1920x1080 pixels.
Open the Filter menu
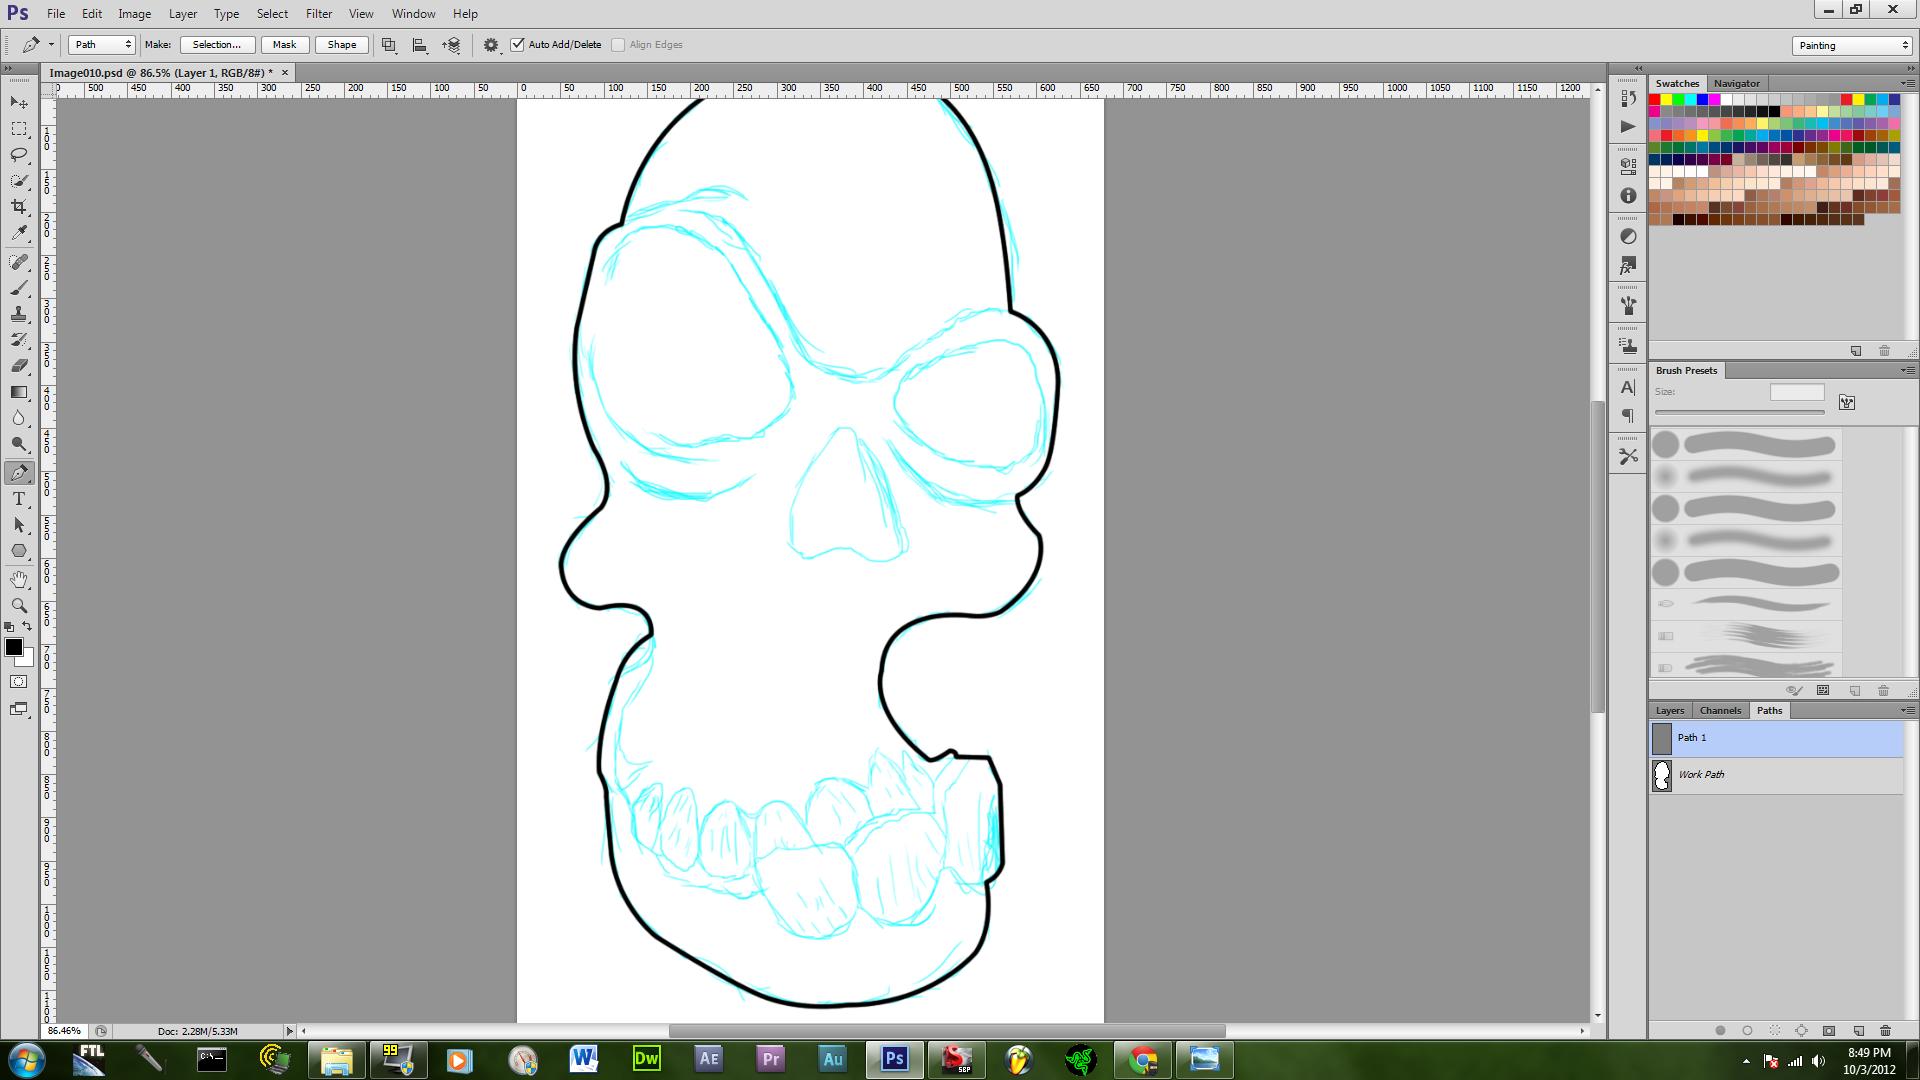point(319,14)
